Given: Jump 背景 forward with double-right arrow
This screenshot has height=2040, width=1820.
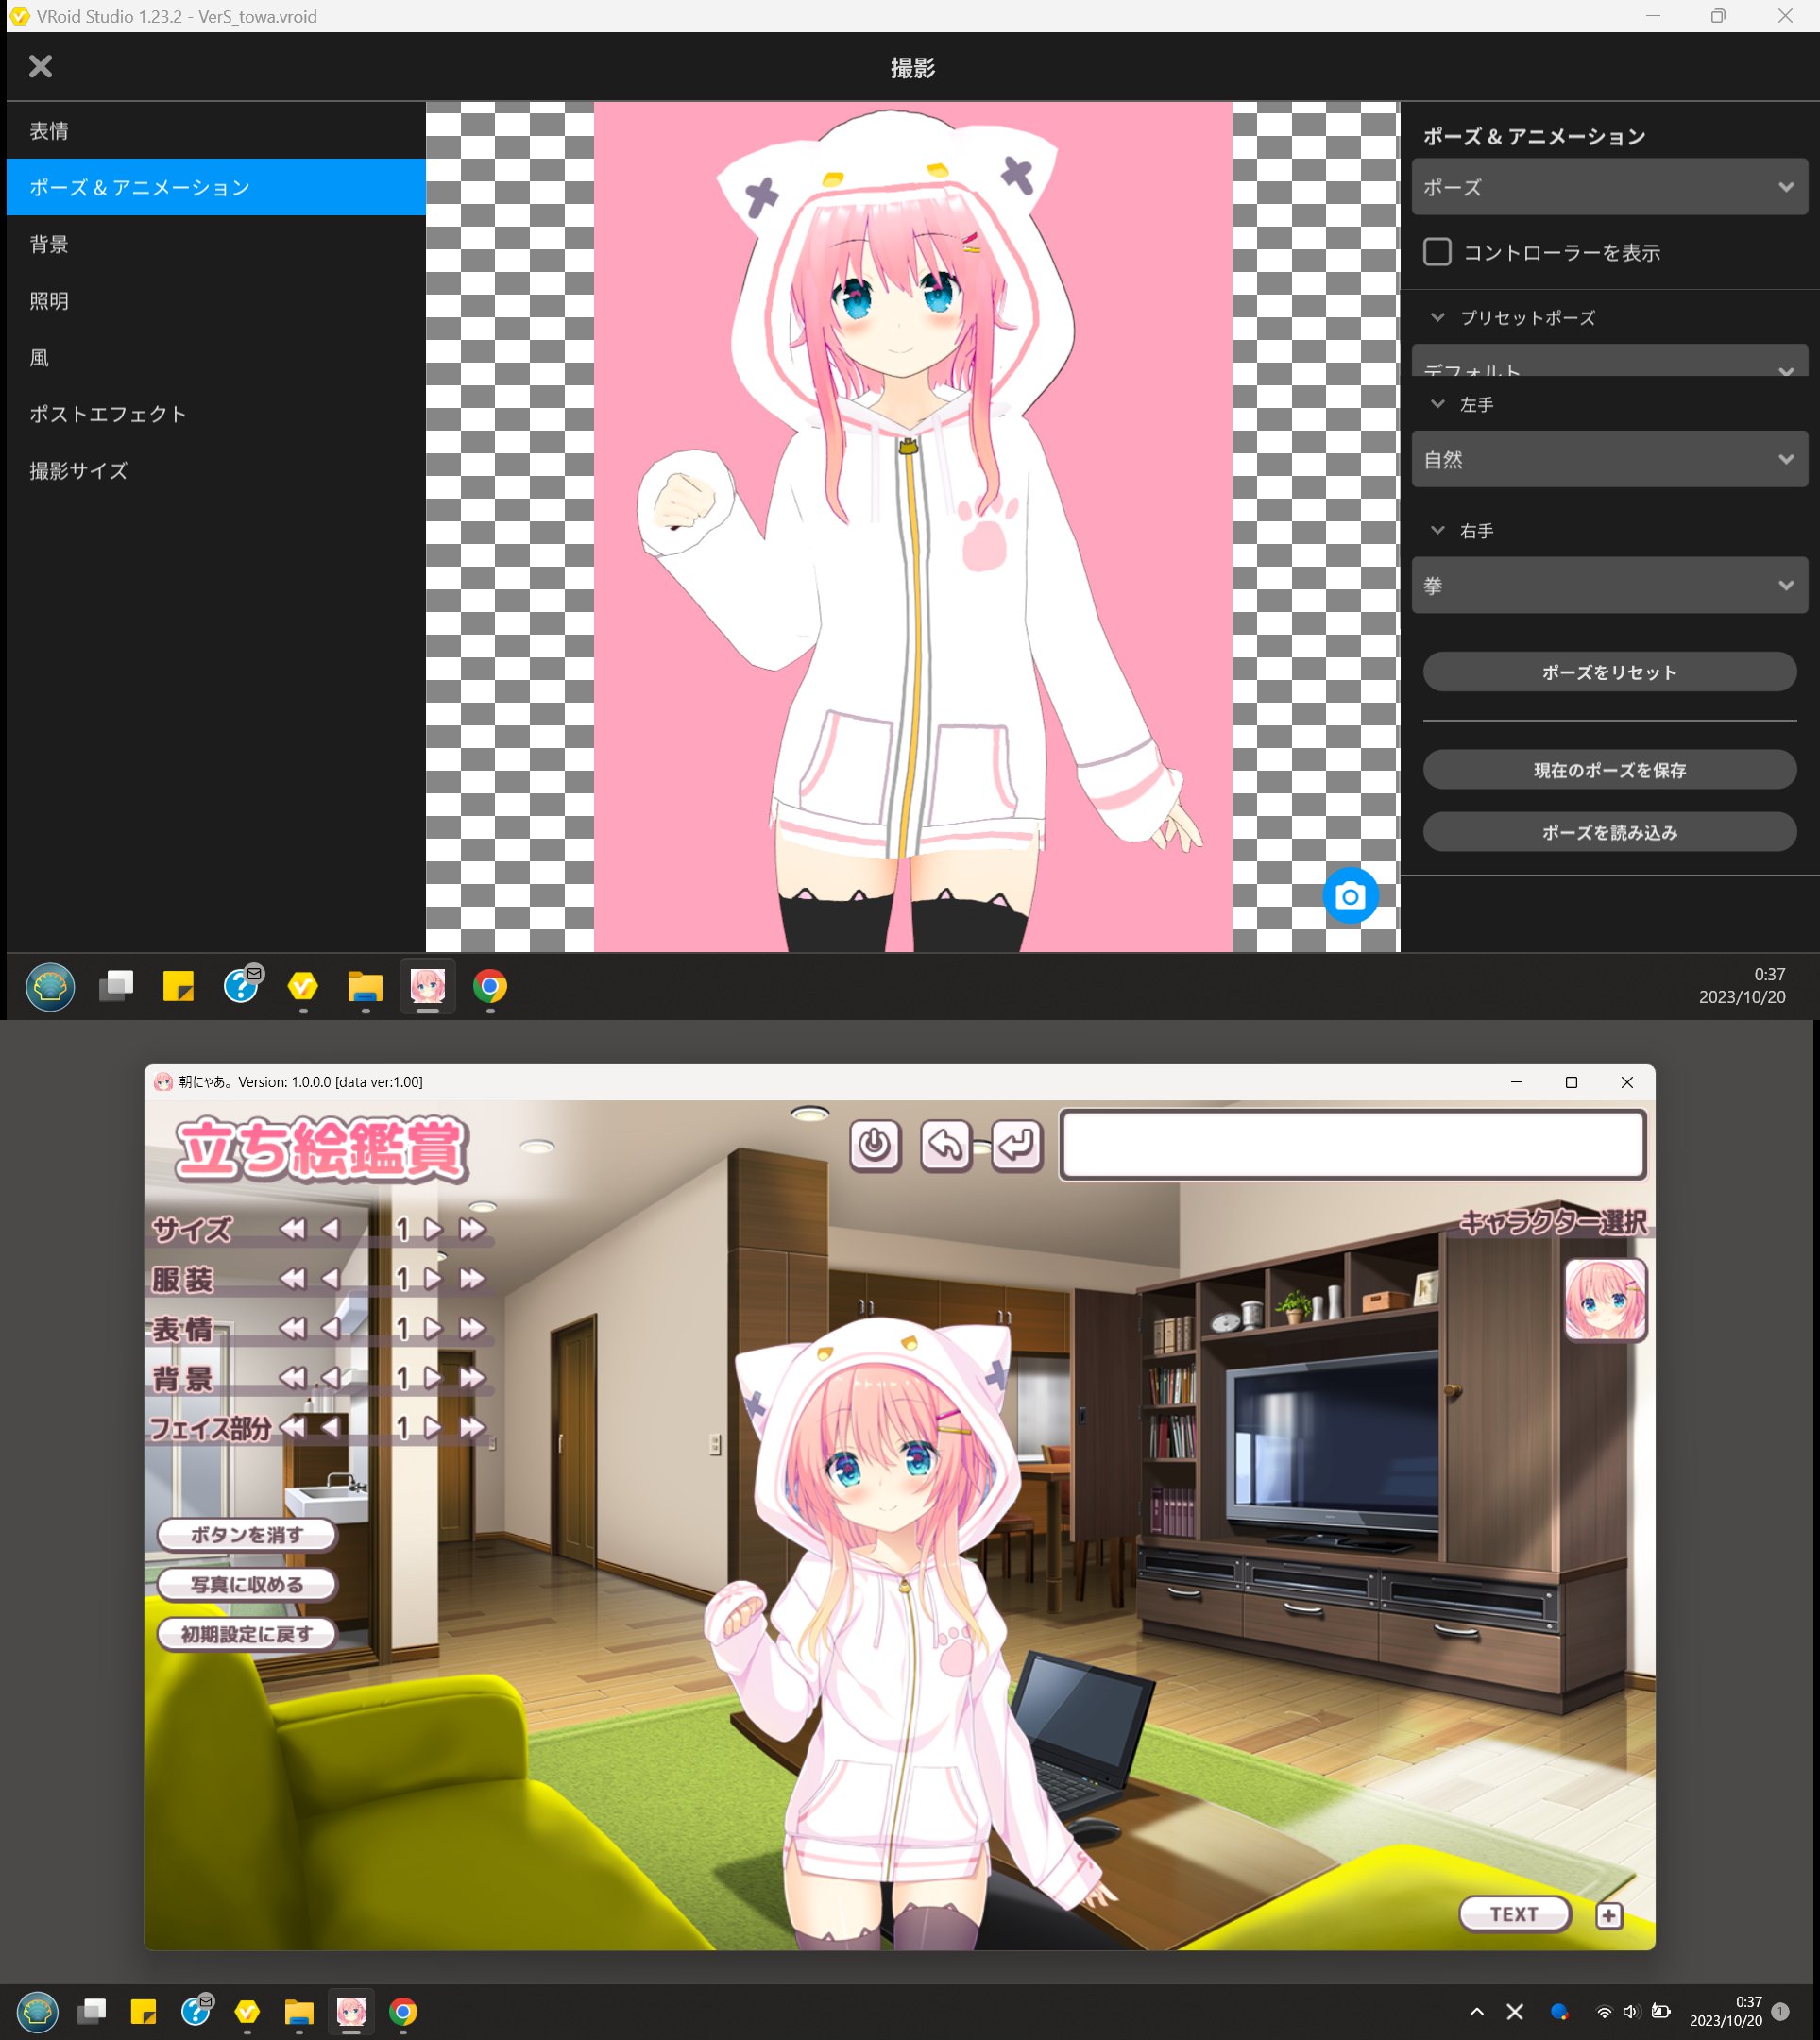Looking at the screenshot, I should pyautogui.click(x=472, y=1378).
